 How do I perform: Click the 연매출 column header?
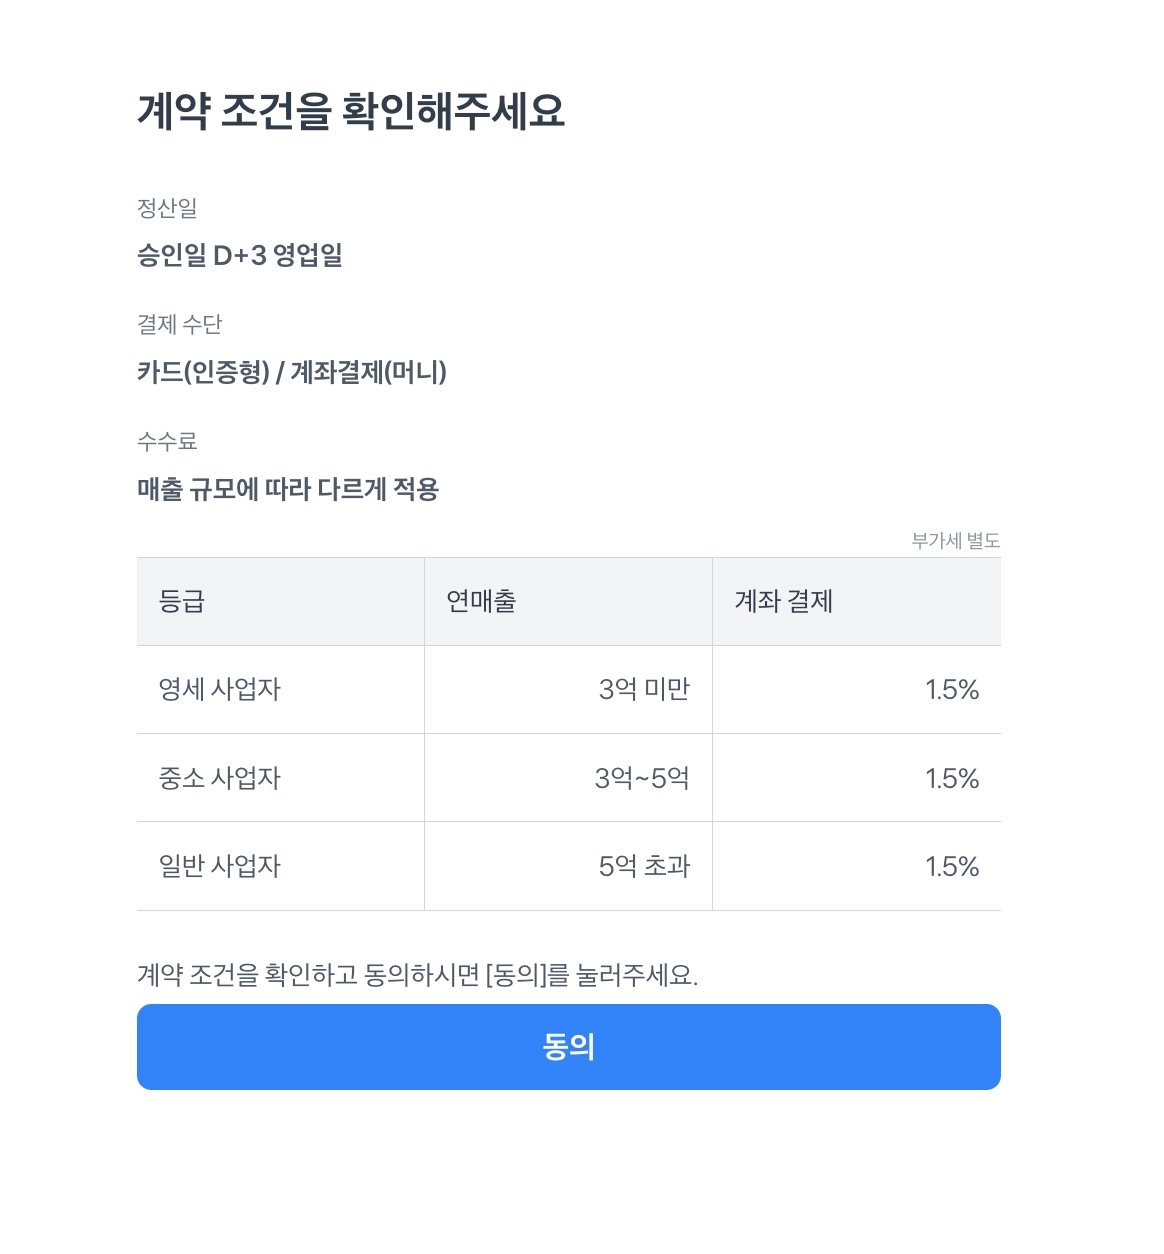tap(481, 601)
